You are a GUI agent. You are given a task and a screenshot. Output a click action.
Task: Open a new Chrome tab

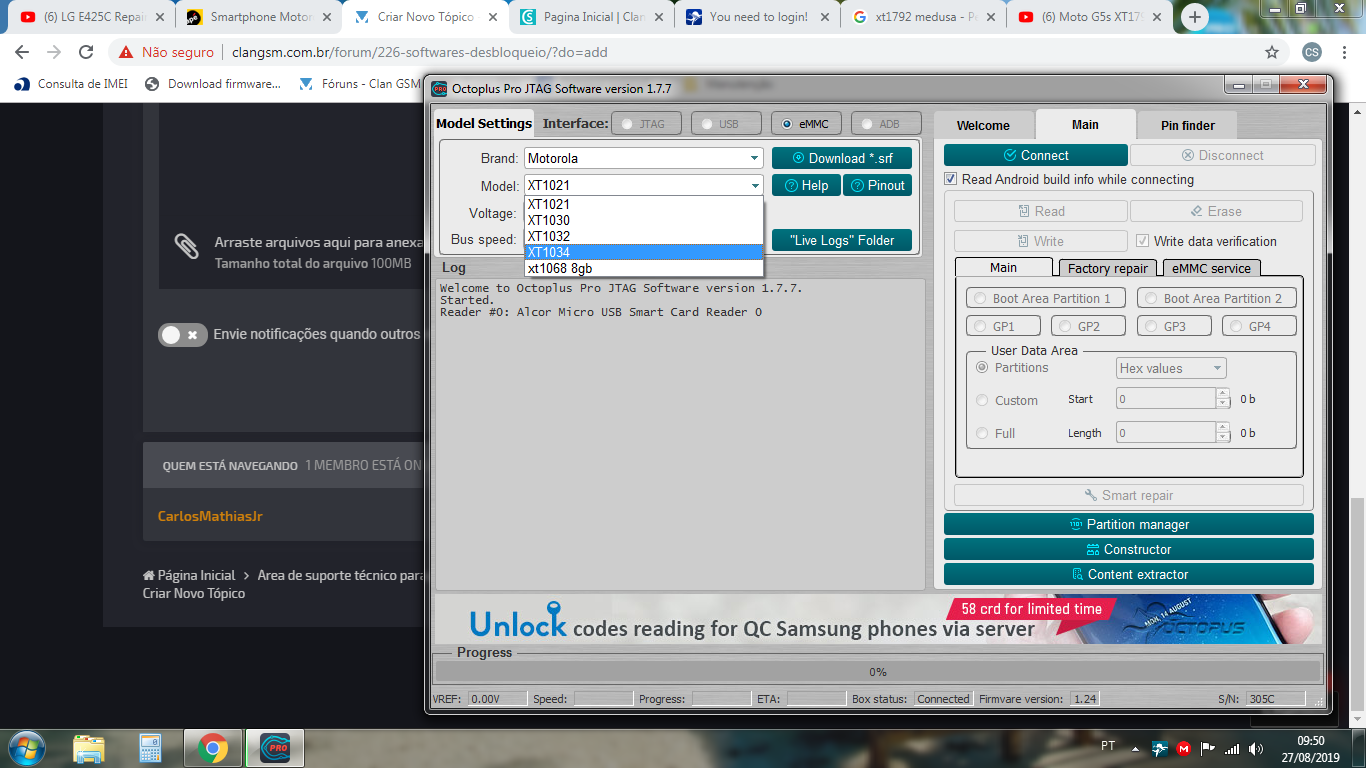[1195, 17]
